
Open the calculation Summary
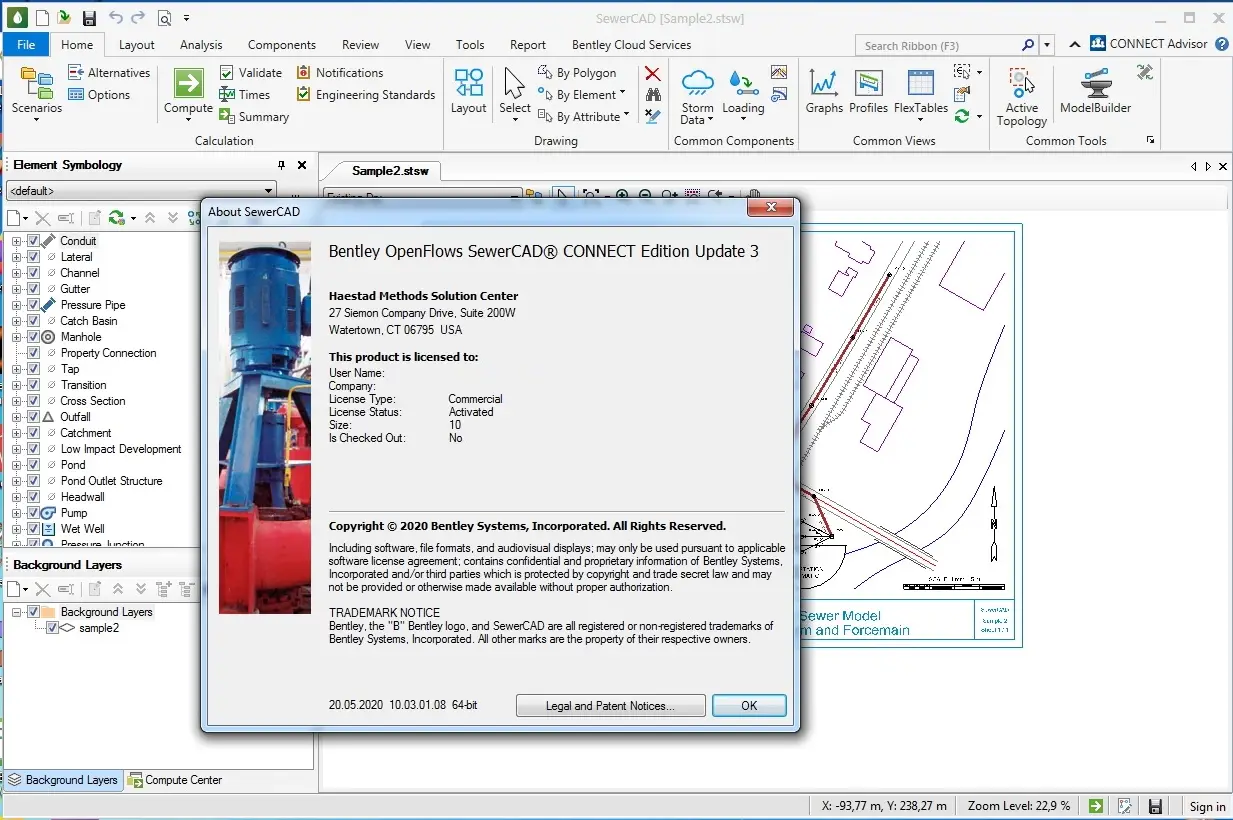254,117
